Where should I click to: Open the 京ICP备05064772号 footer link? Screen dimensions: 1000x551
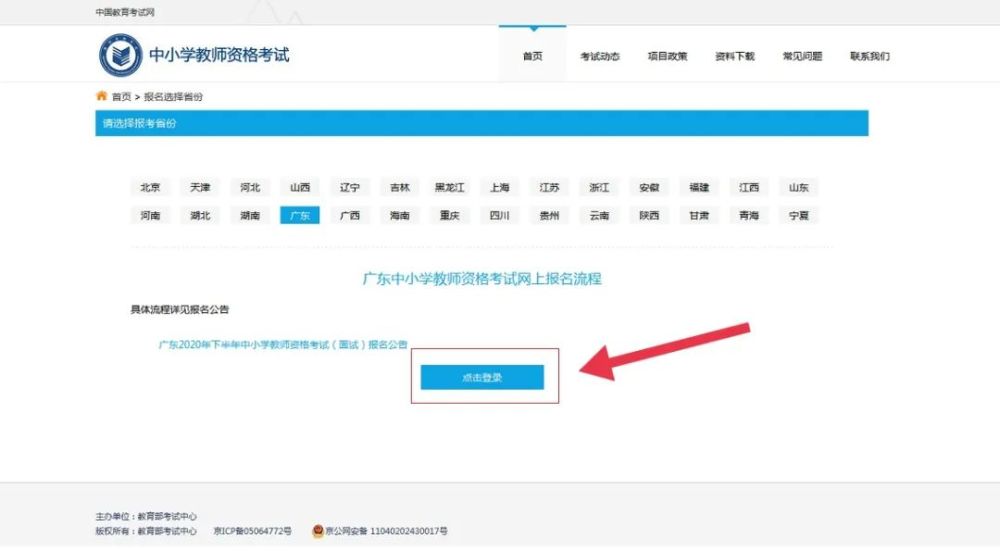254,531
